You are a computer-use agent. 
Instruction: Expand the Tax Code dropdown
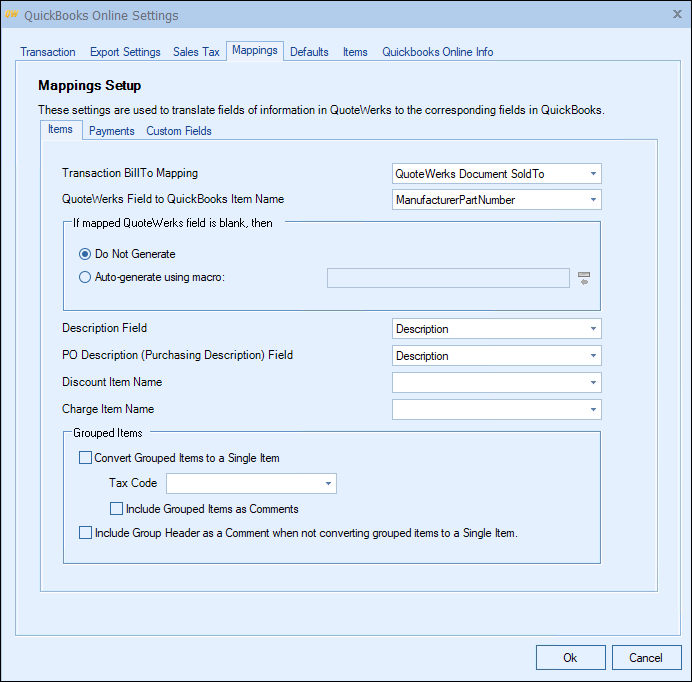(x=328, y=484)
